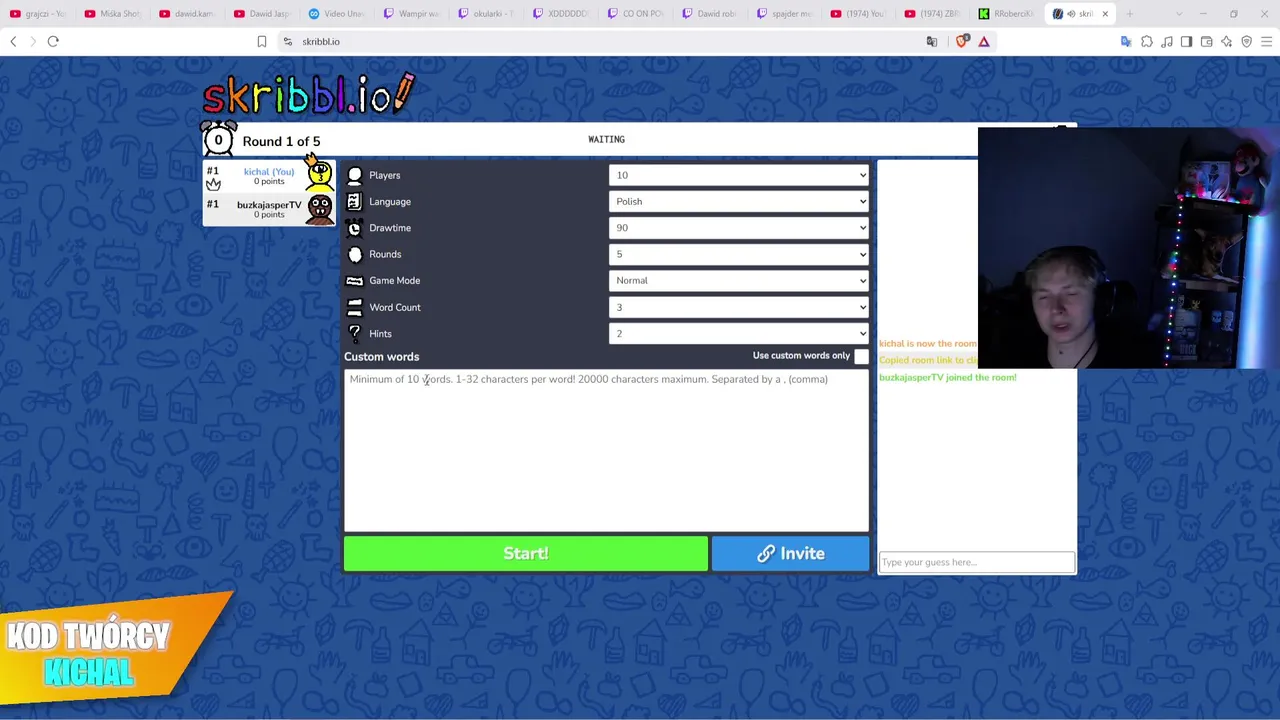The height and width of the screenshot is (720, 1280).
Task: Click the Custom words heading
Action: (382, 357)
